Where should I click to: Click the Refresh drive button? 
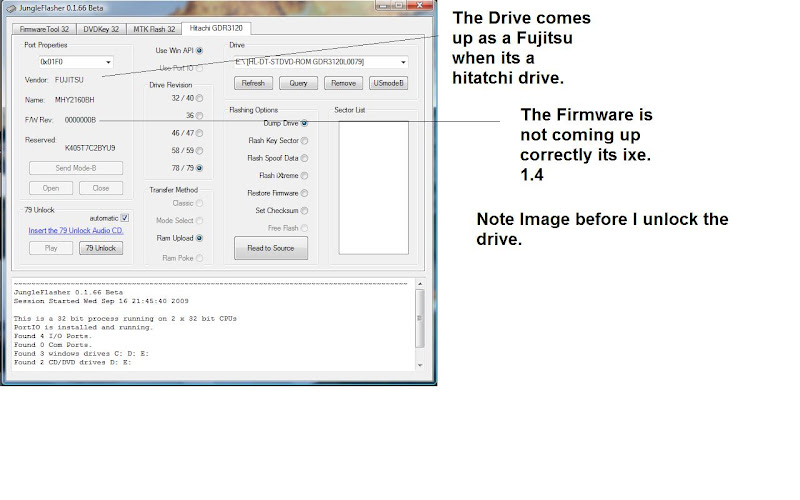(x=253, y=83)
